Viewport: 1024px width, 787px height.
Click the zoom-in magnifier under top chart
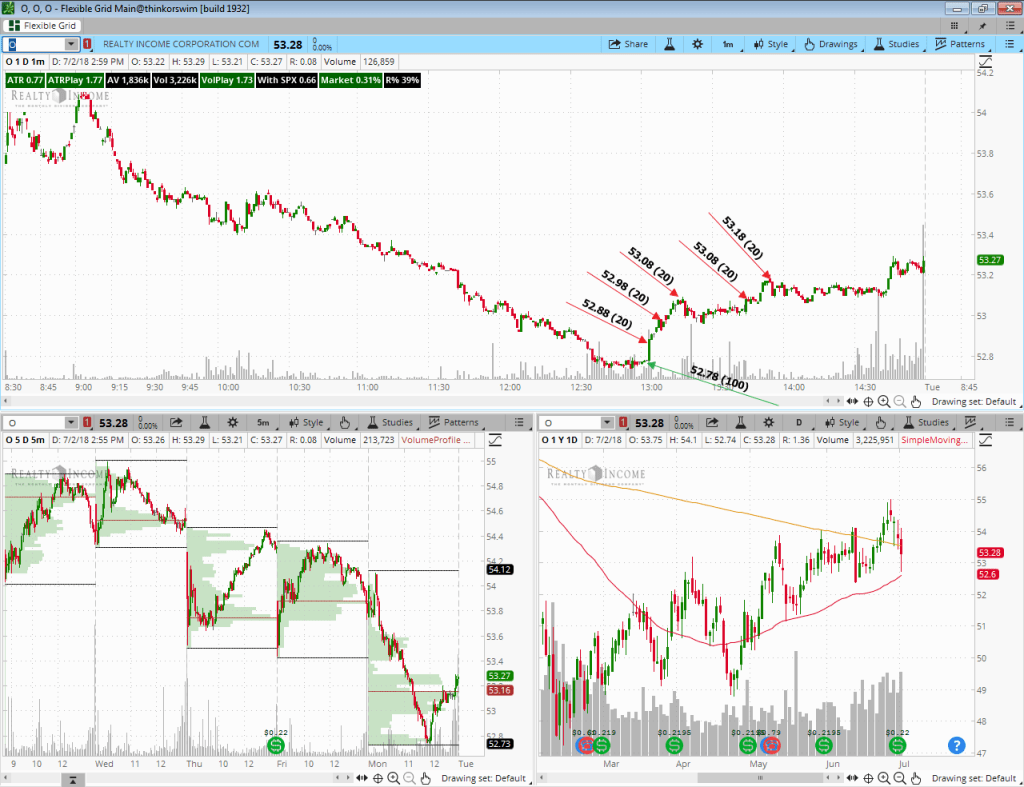(x=884, y=401)
